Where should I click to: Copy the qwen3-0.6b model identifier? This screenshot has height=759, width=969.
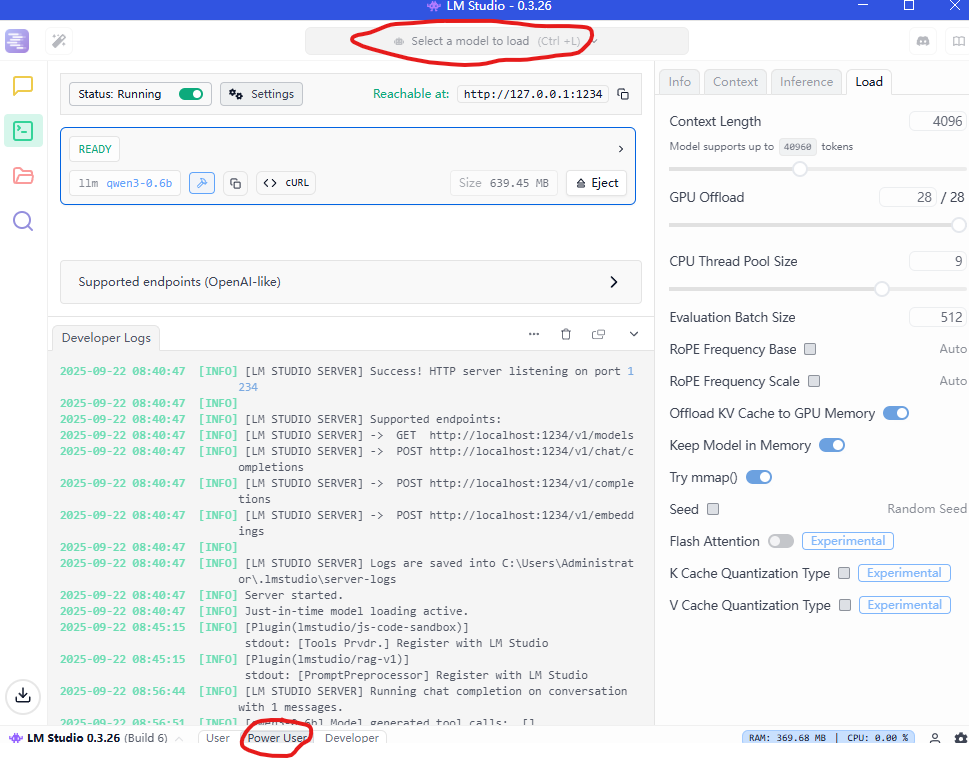[x=235, y=183]
